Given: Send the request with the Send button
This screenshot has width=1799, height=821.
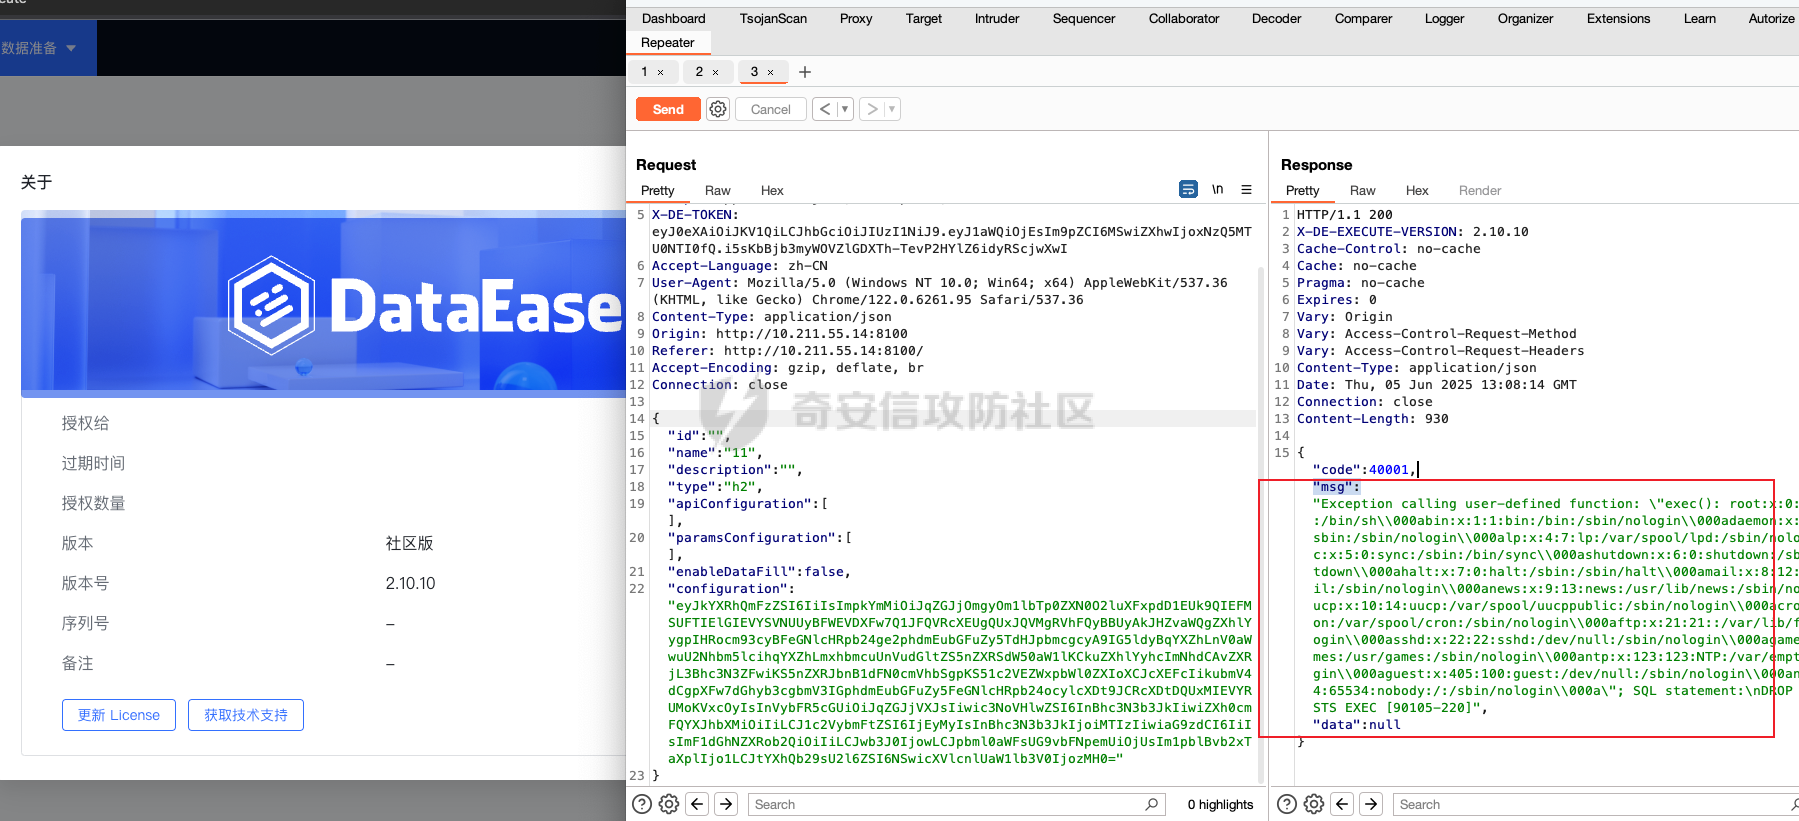Looking at the screenshot, I should tap(668, 109).
